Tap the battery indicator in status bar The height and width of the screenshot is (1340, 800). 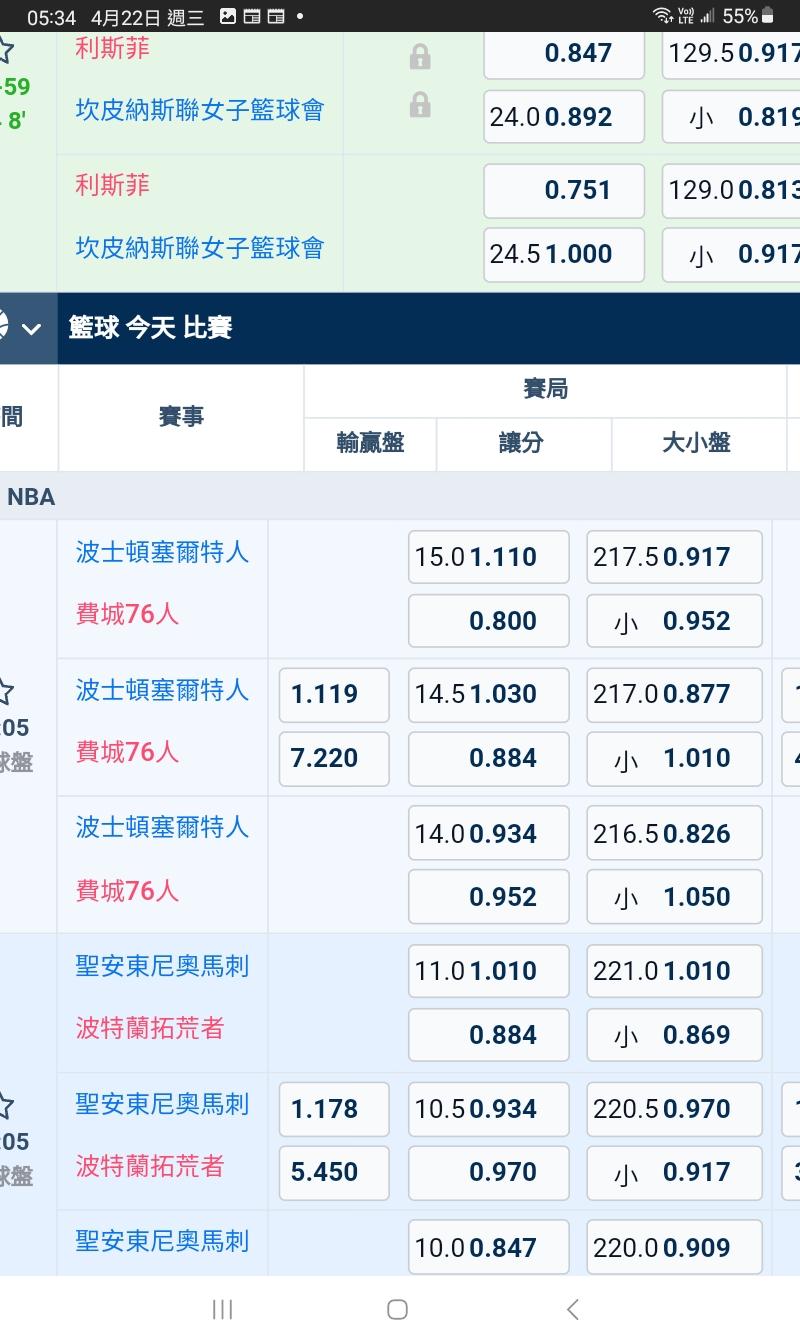coord(768,16)
